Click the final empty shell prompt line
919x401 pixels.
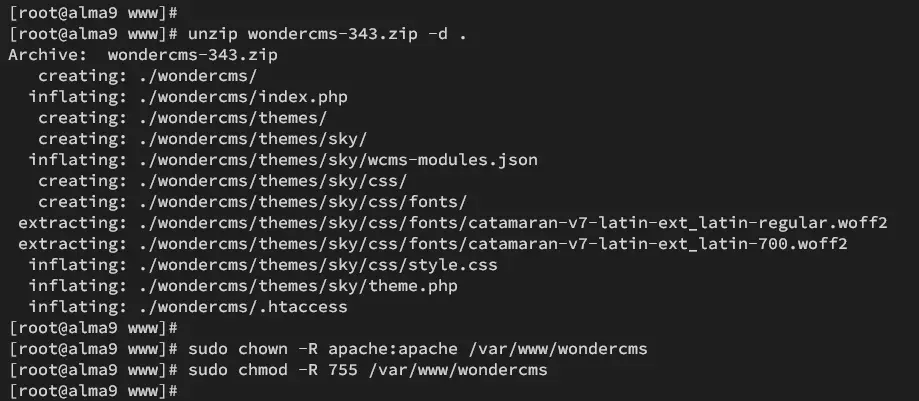93,391
